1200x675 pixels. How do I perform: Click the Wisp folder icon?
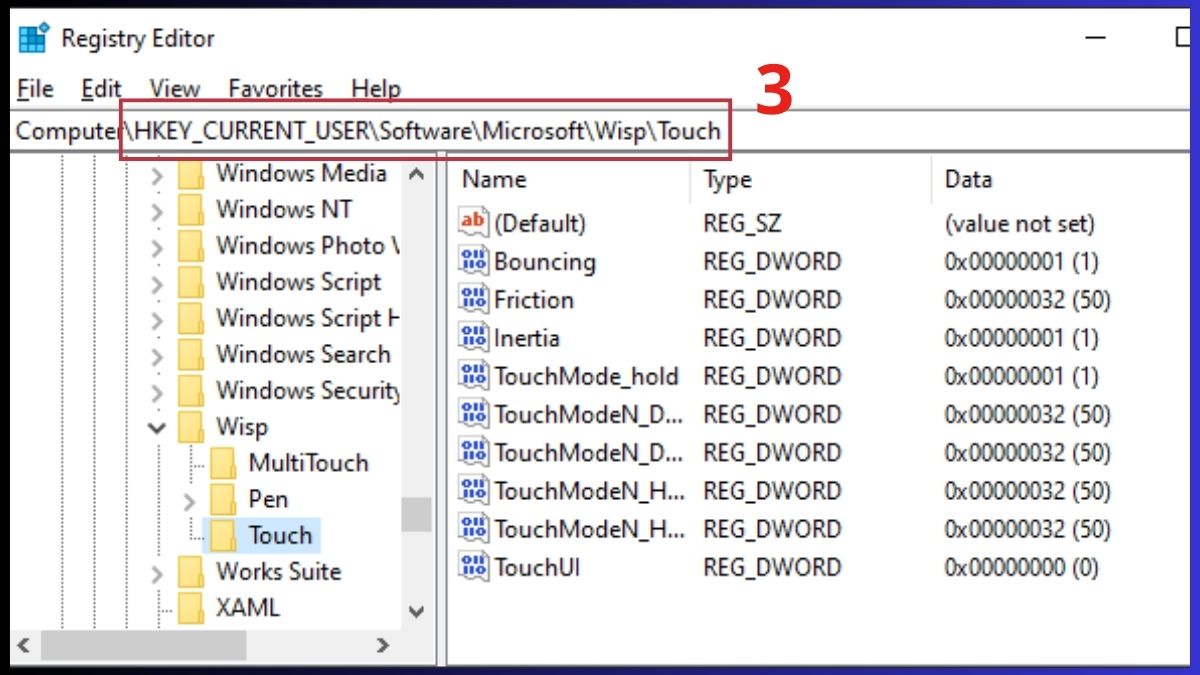(x=193, y=426)
